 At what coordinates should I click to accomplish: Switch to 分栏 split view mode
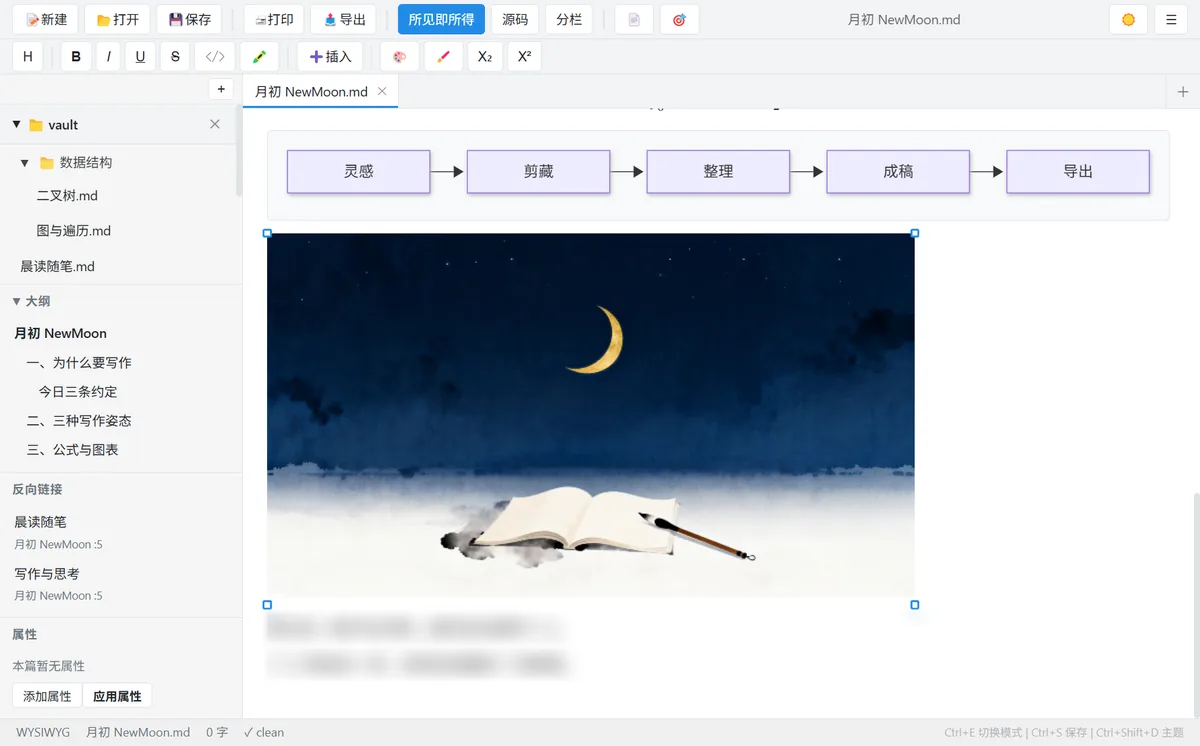pyautogui.click(x=569, y=19)
